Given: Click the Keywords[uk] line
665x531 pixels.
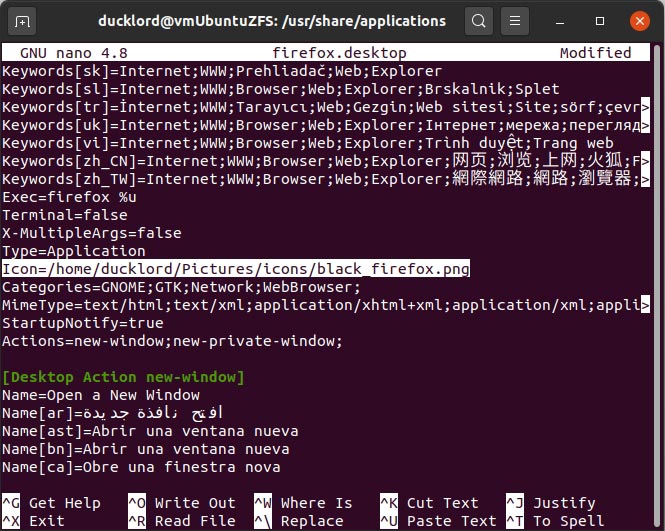Looking at the screenshot, I should pyautogui.click(x=326, y=125).
